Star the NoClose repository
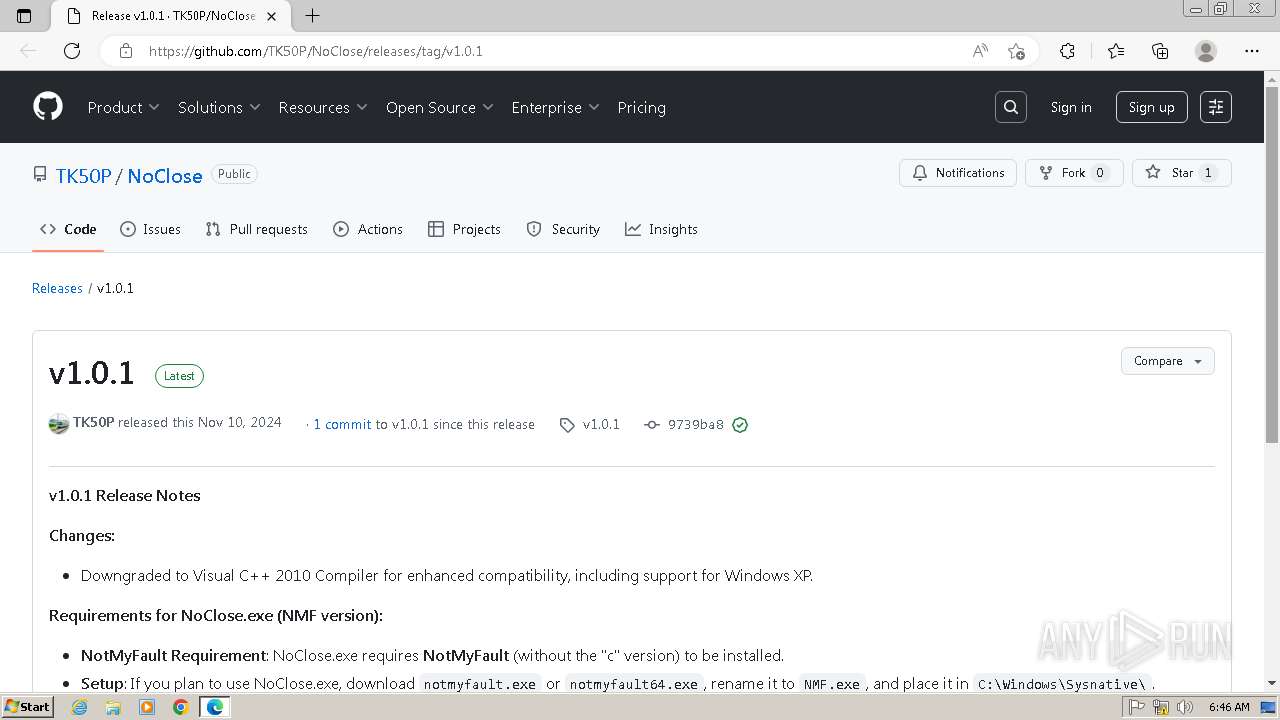 [1181, 173]
